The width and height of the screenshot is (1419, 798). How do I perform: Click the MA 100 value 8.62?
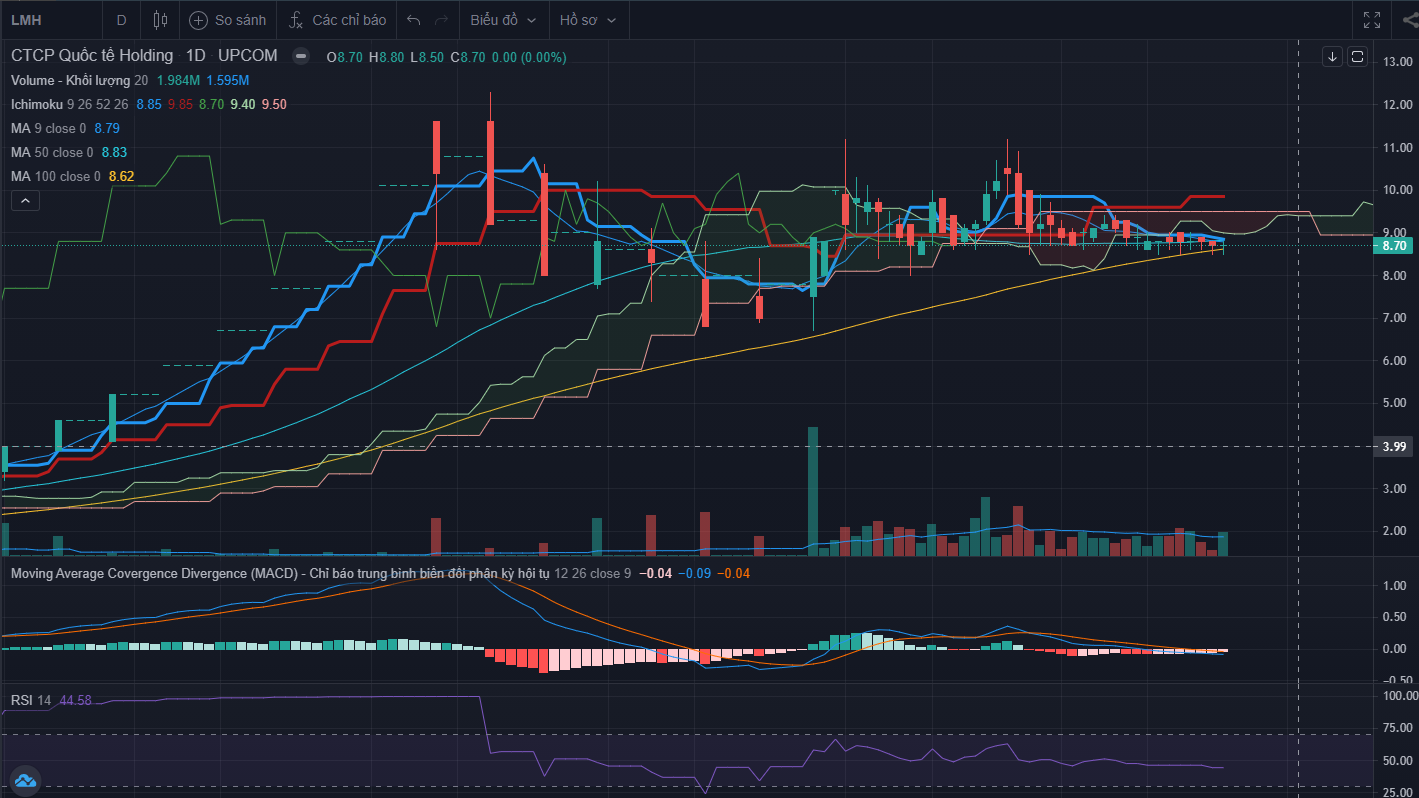121,176
